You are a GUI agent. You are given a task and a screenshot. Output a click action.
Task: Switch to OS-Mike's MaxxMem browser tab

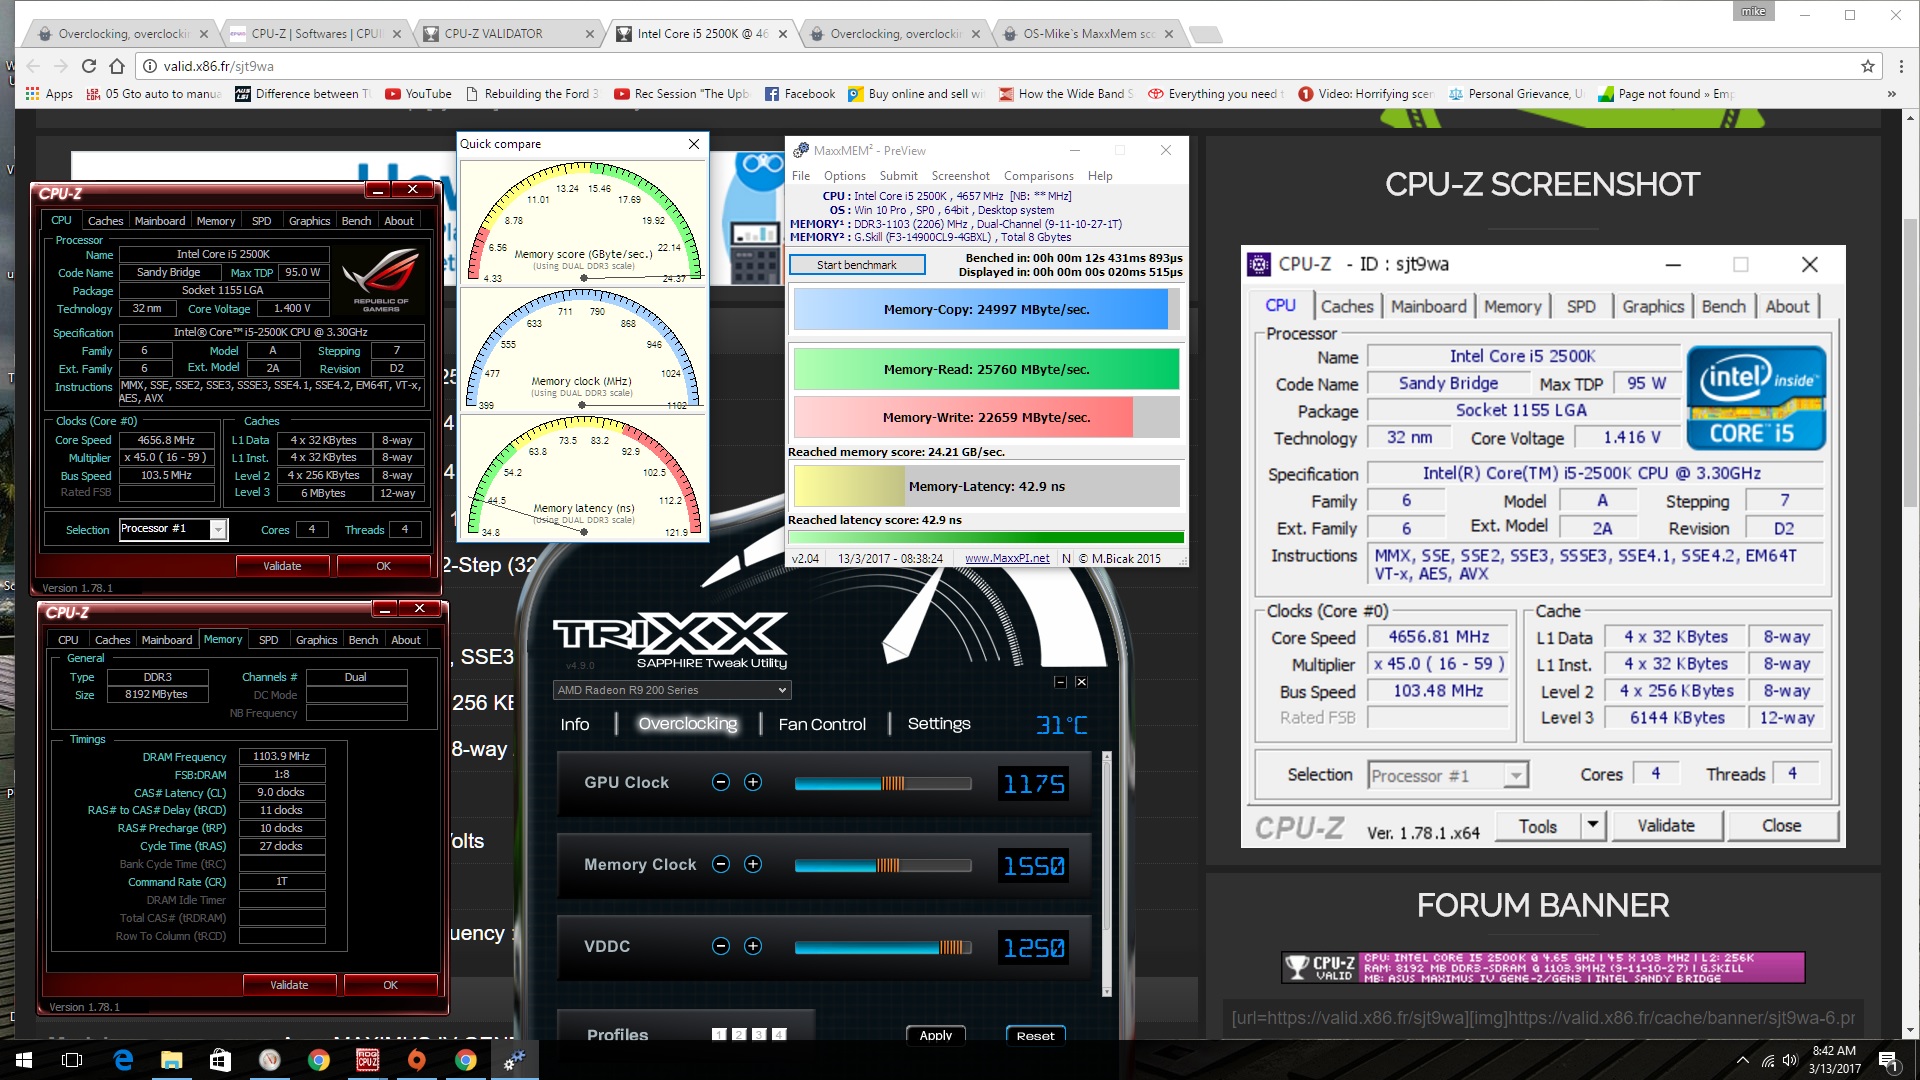(x=1088, y=34)
